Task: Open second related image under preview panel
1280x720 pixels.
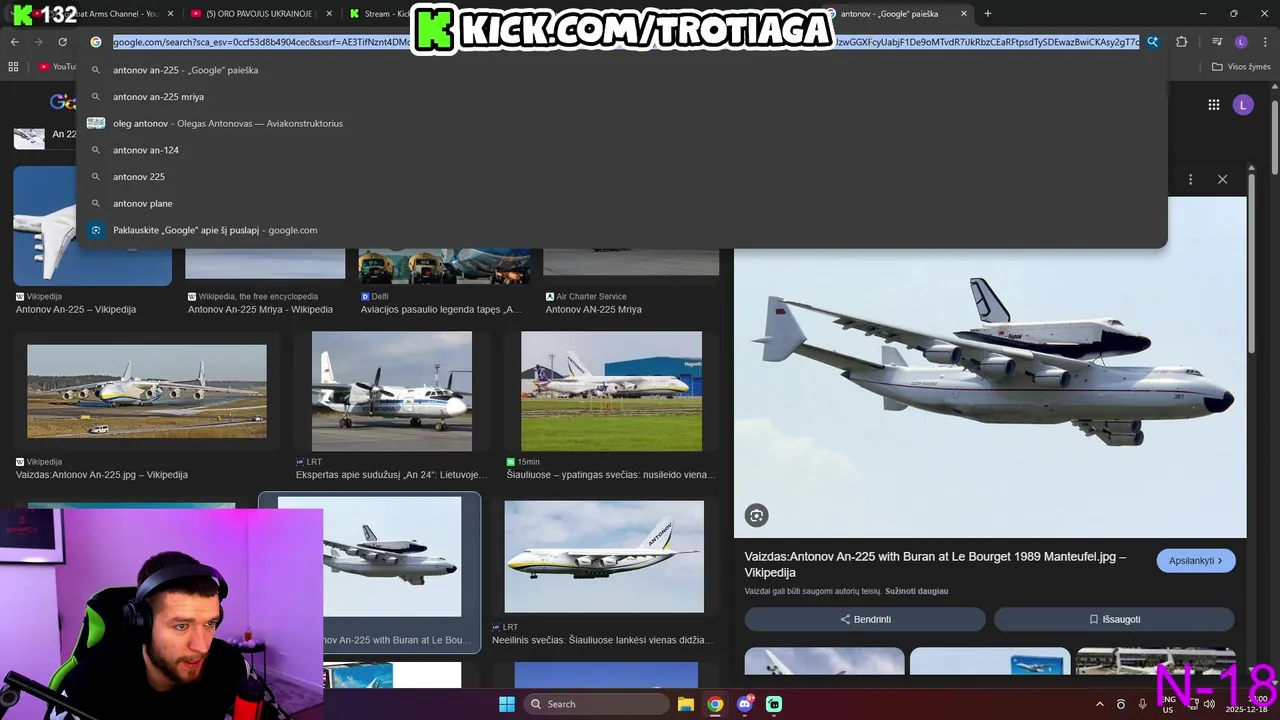Action: pyautogui.click(x=990, y=661)
